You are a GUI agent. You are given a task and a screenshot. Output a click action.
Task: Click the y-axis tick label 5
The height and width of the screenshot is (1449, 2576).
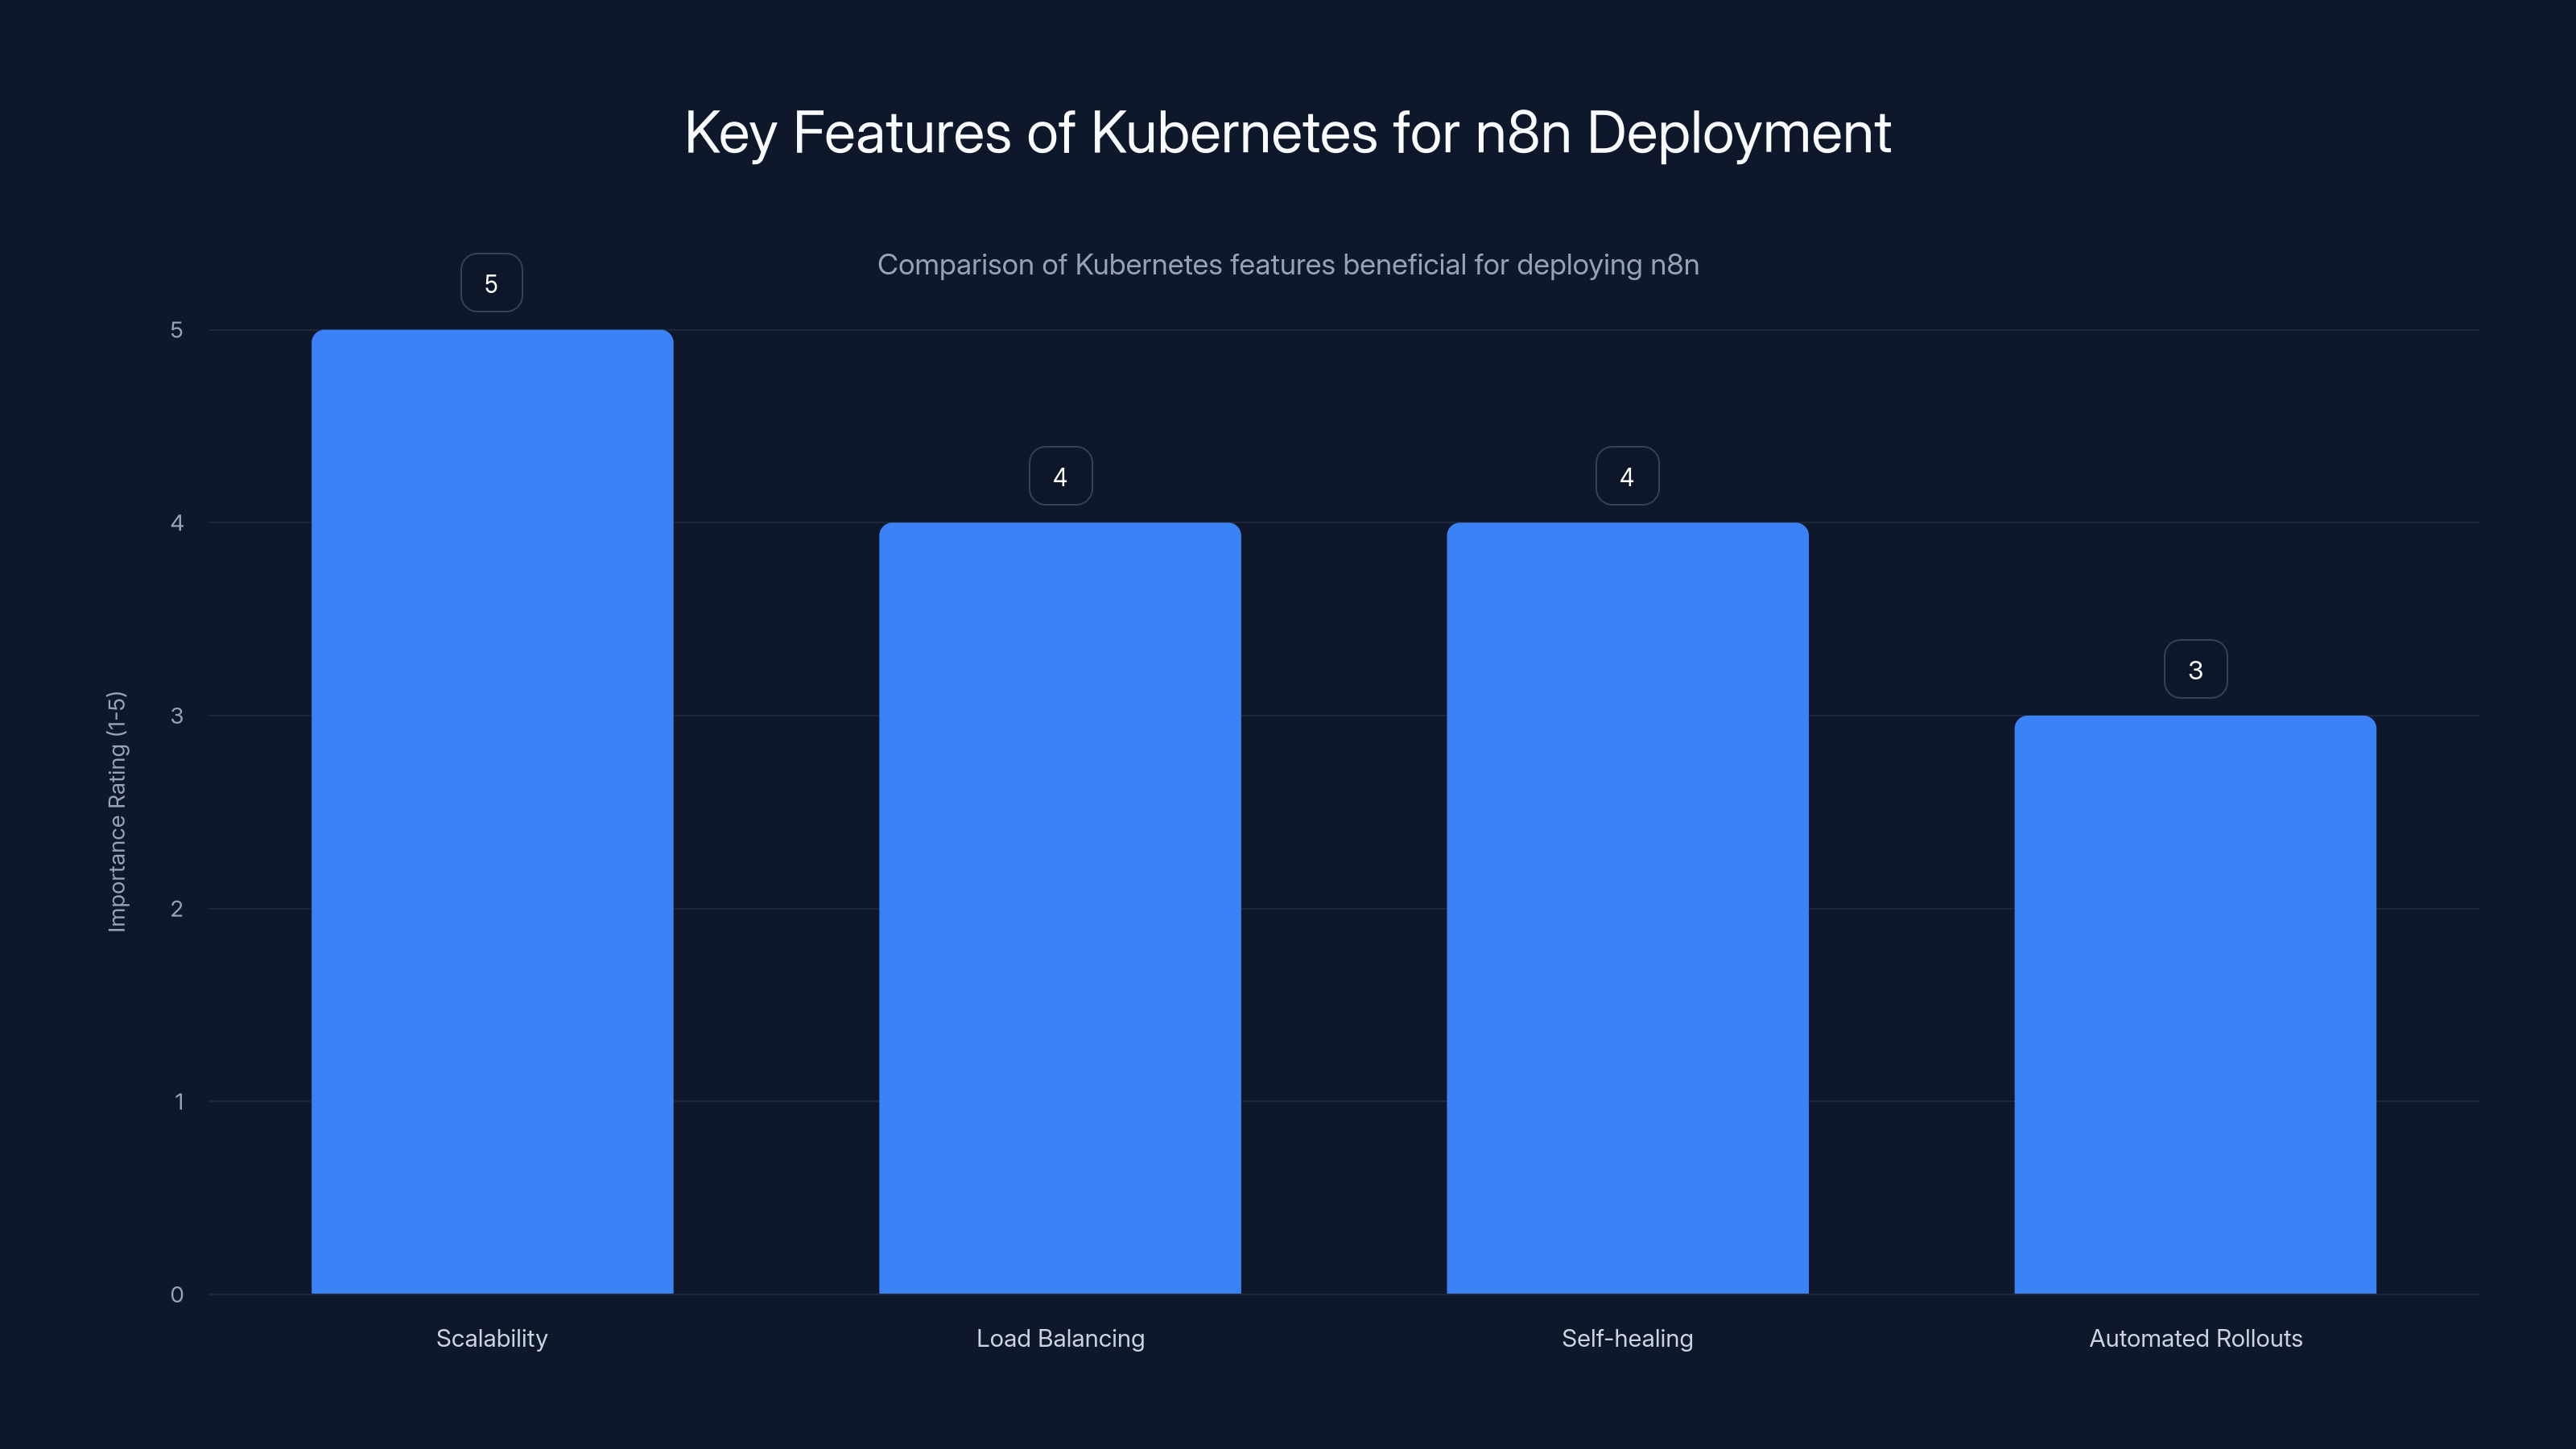click(x=177, y=330)
